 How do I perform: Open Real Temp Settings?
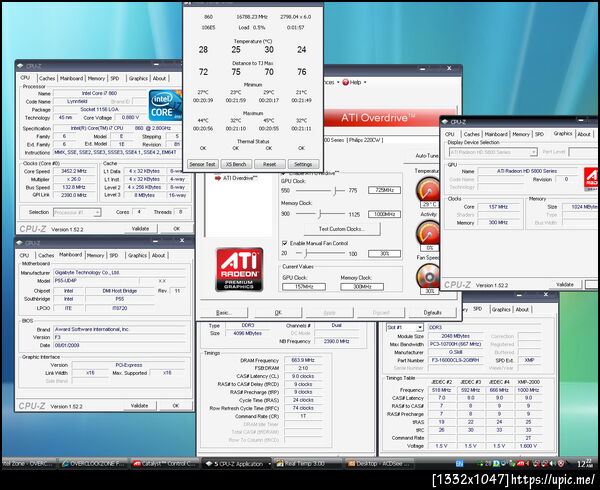click(303, 164)
